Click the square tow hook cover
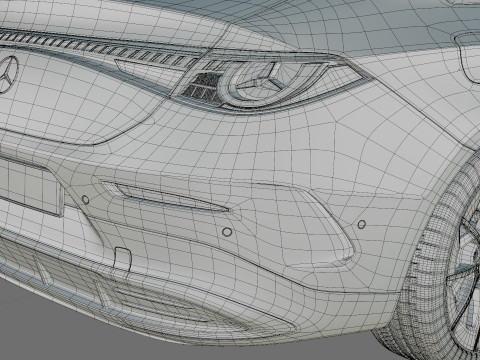The height and width of the screenshot is (360, 480). [122, 258]
